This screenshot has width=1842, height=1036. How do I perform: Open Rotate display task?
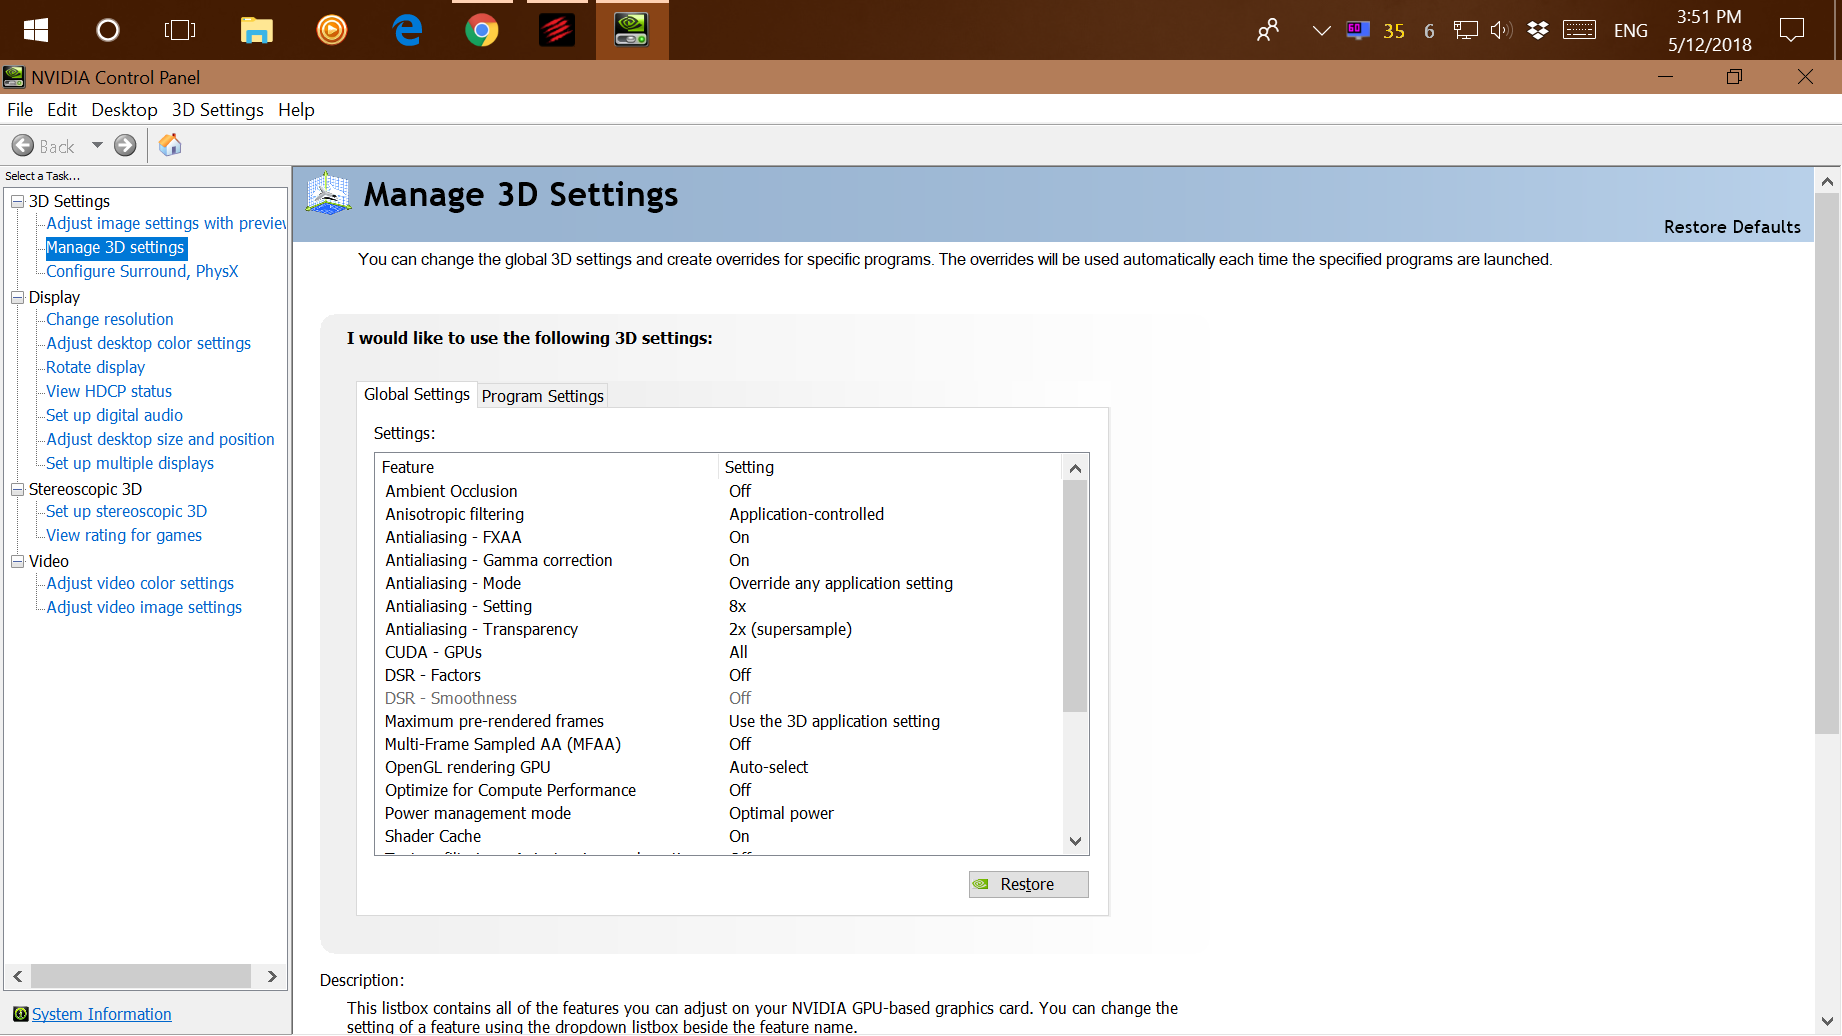[x=96, y=368]
